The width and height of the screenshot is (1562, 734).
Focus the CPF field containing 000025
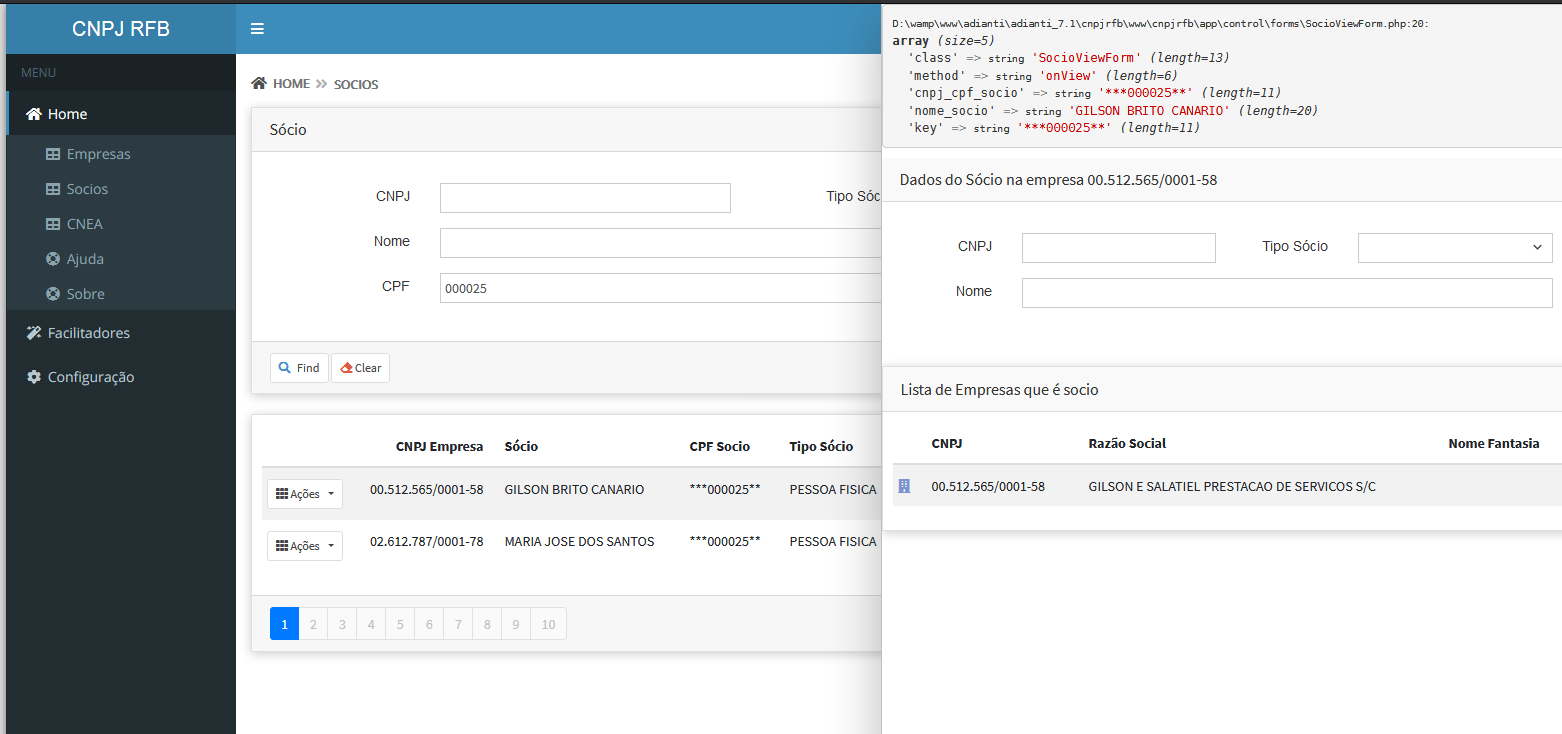tap(661, 288)
